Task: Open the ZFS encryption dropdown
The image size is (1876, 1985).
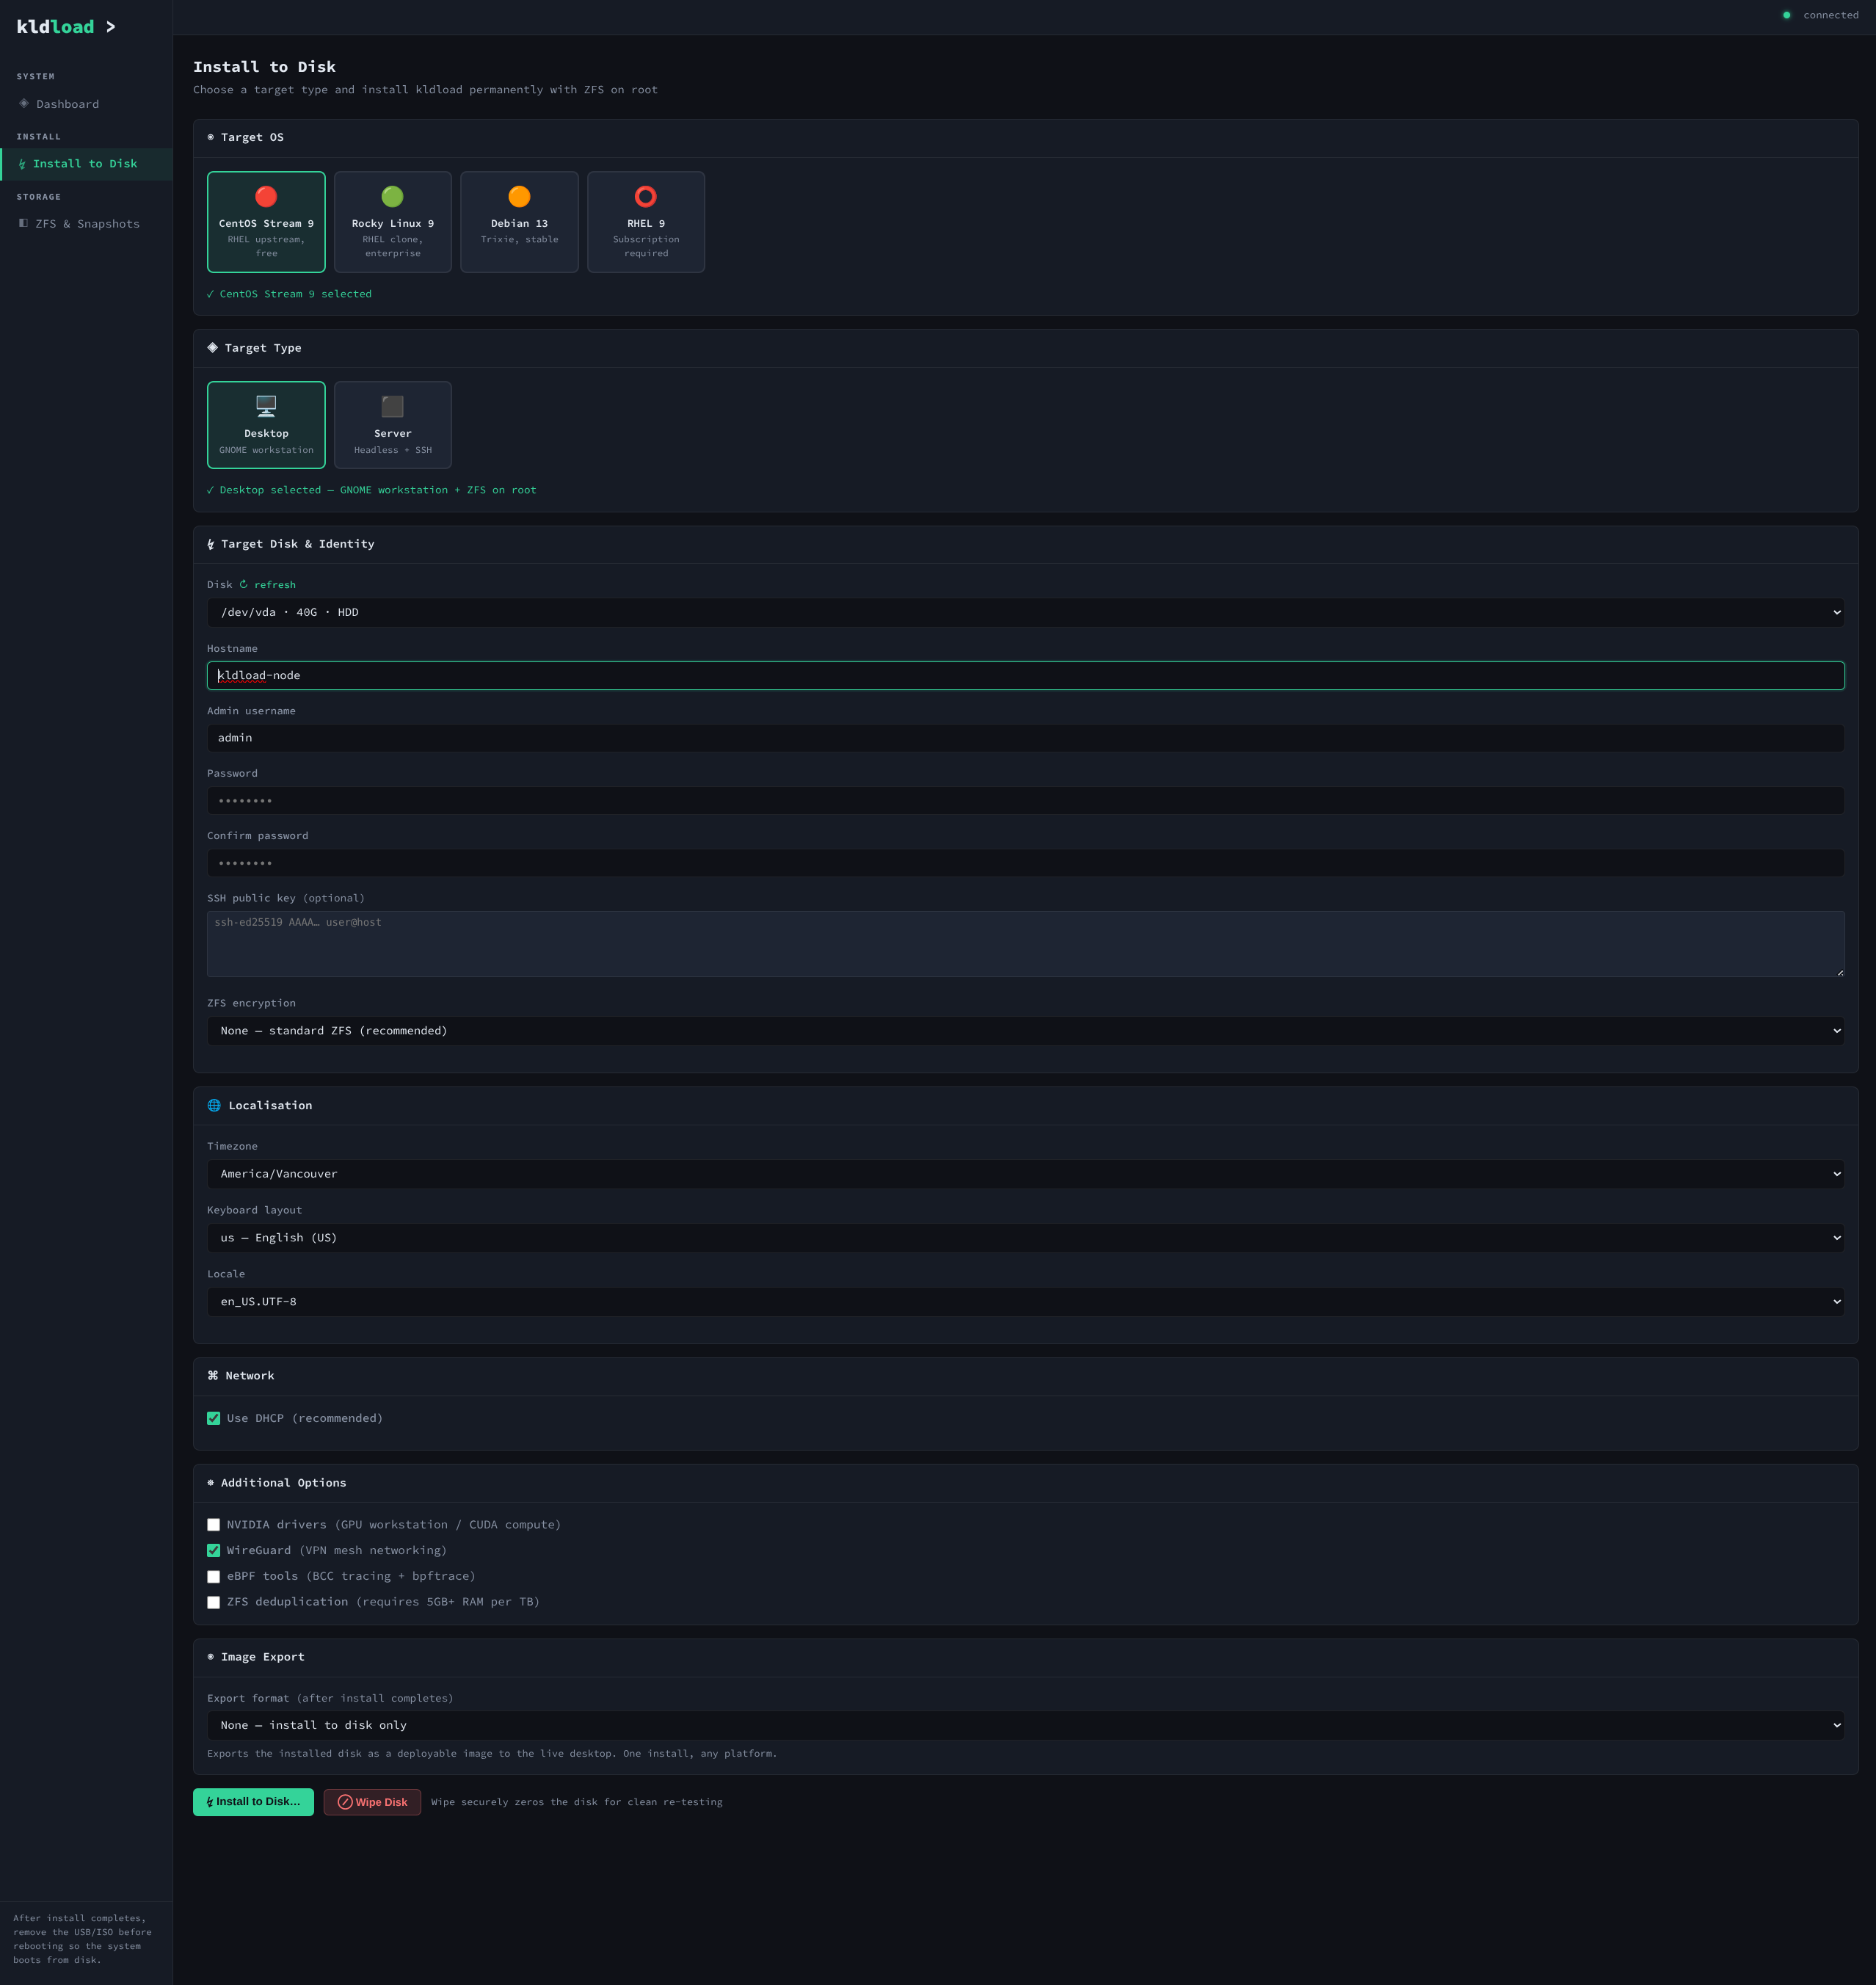Action: 1025,1031
